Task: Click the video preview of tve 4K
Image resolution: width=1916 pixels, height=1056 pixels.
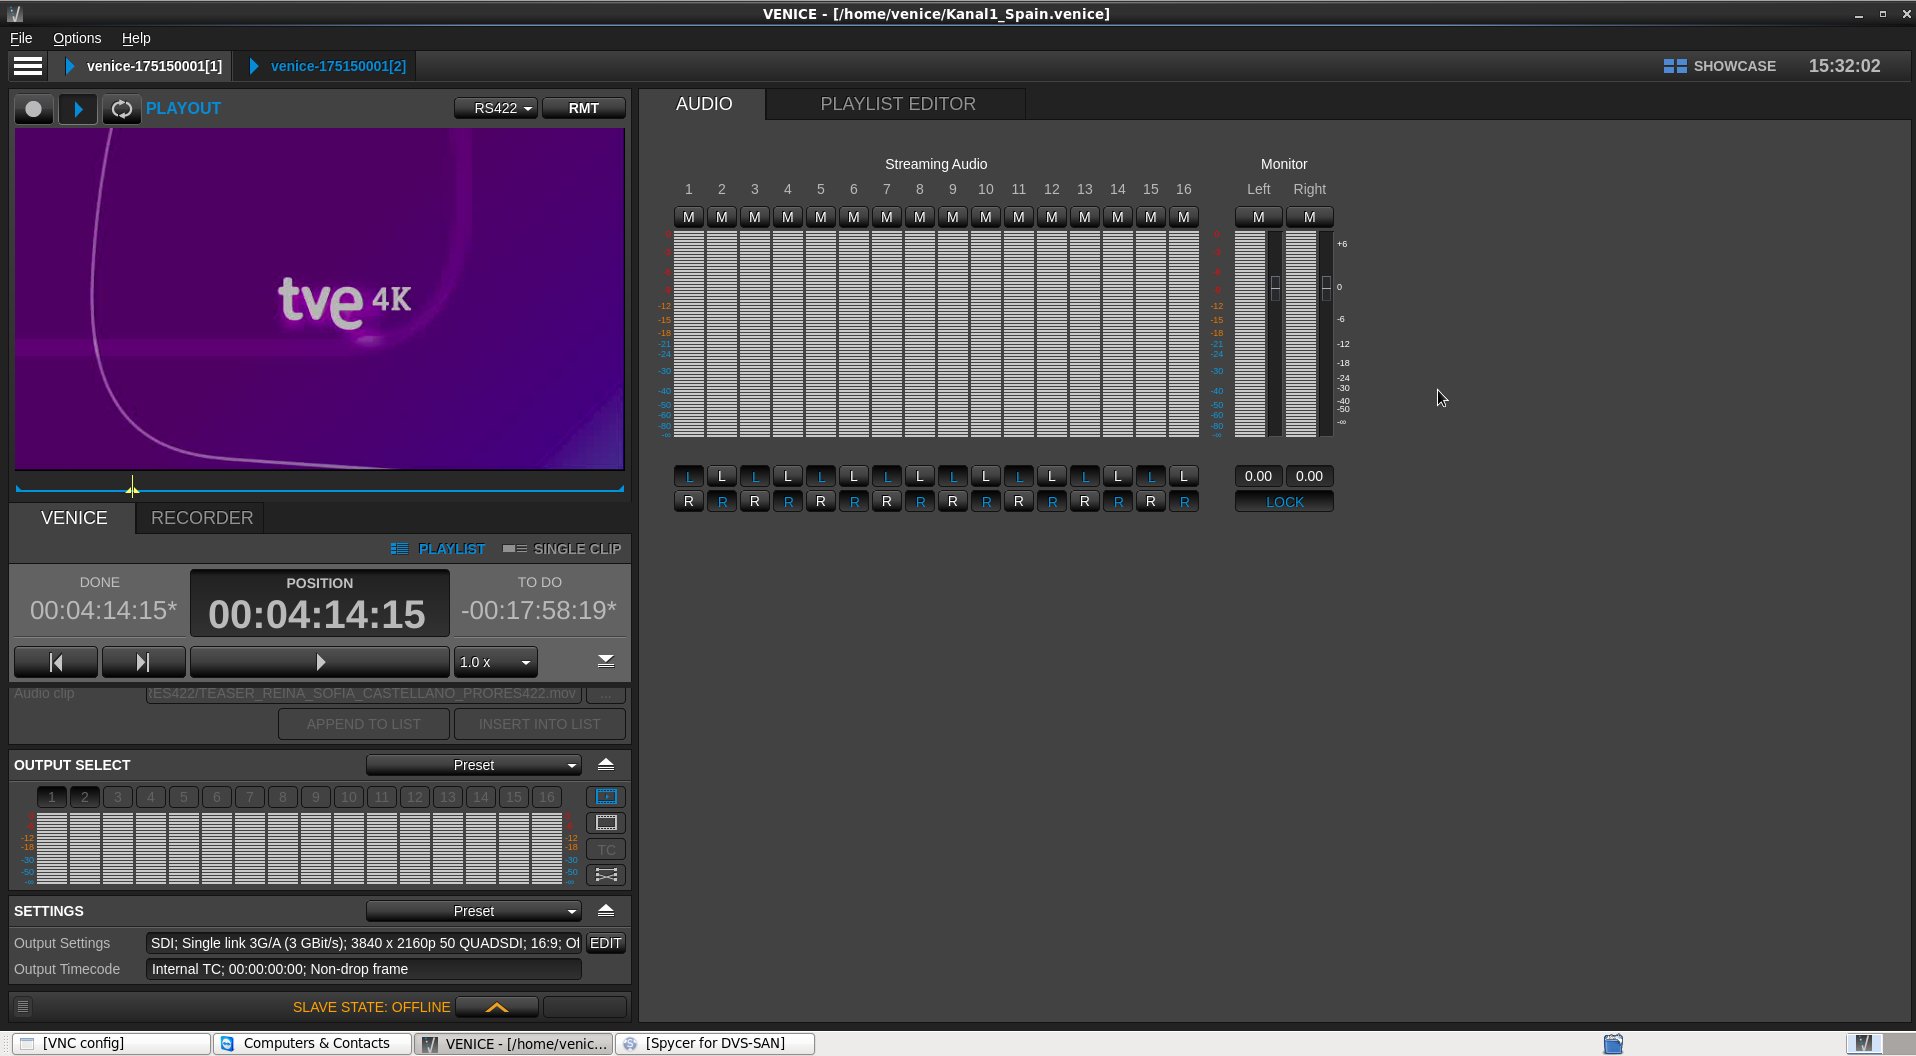Action: 320,299
